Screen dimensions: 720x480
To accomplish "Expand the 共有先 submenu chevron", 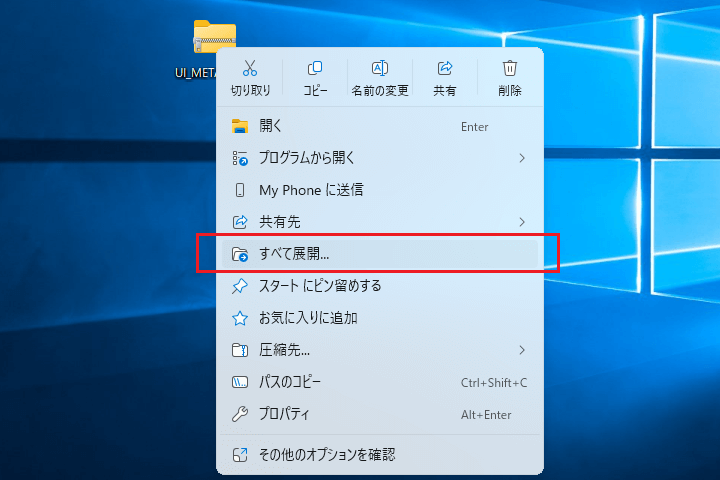I will coord(522,221).
